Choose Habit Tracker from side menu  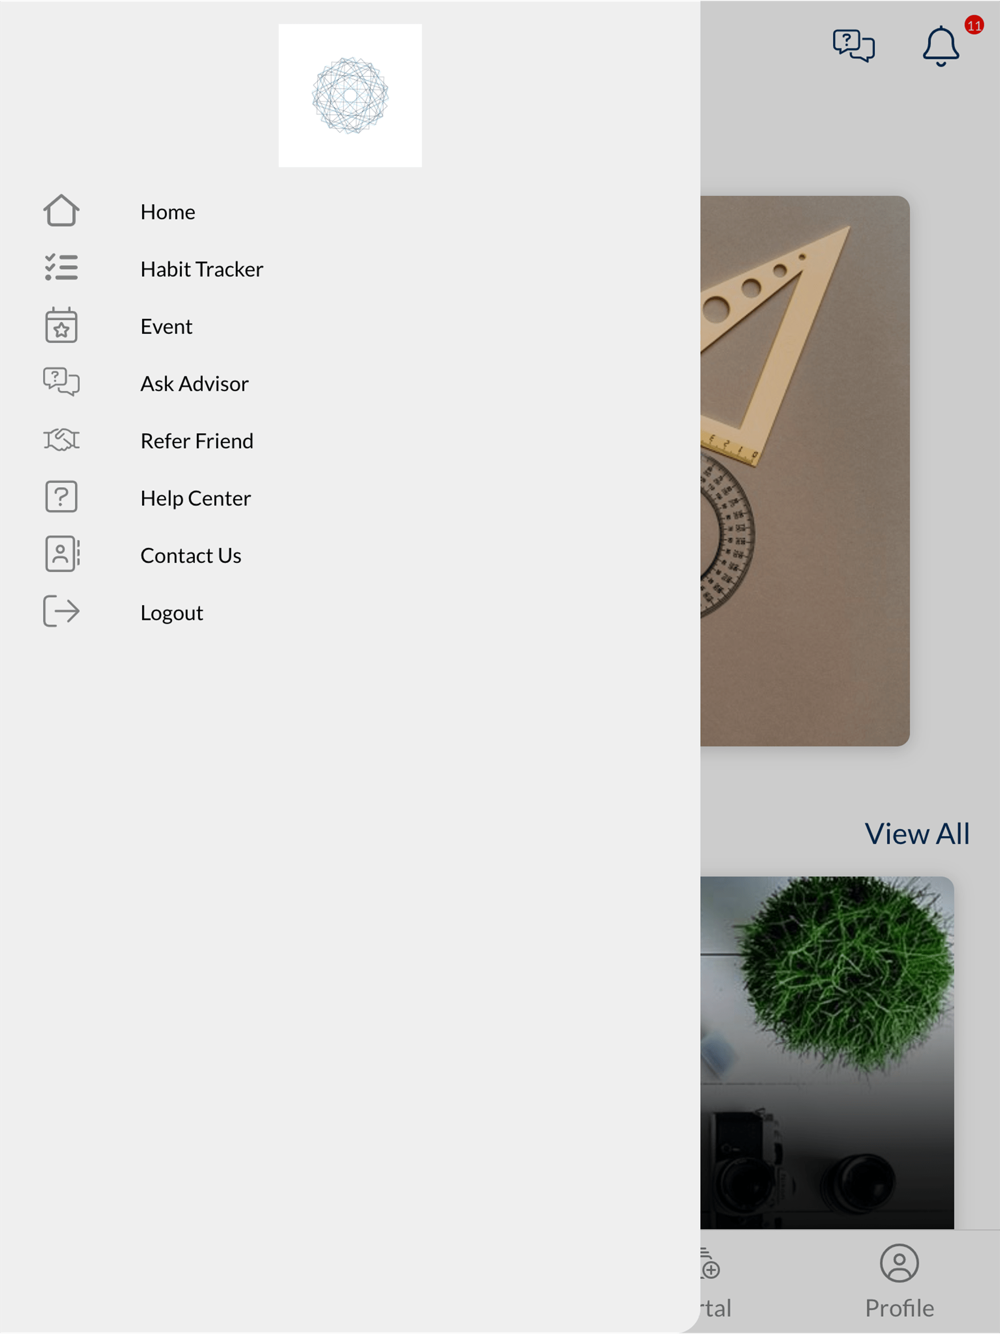click(202, 269)
